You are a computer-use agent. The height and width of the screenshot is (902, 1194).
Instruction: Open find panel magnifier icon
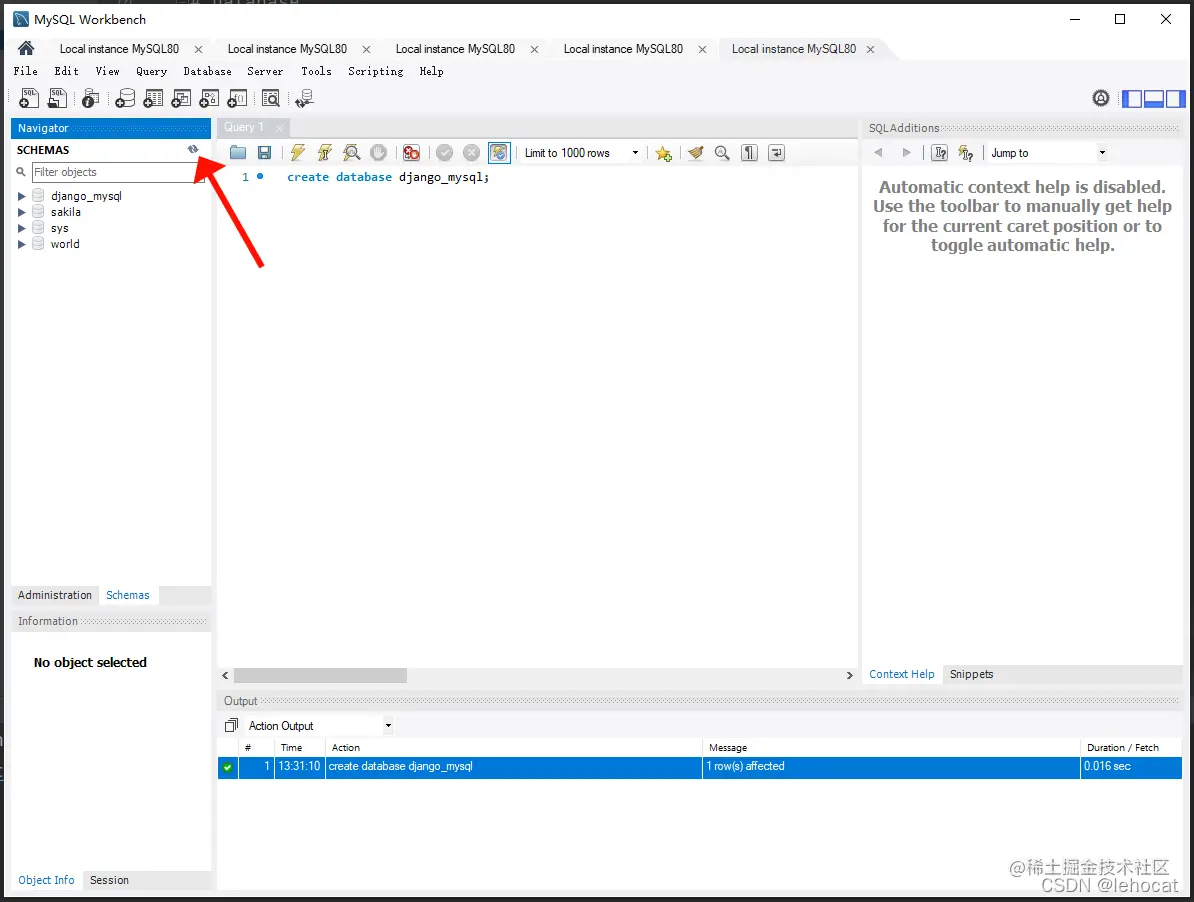point(722,153)
